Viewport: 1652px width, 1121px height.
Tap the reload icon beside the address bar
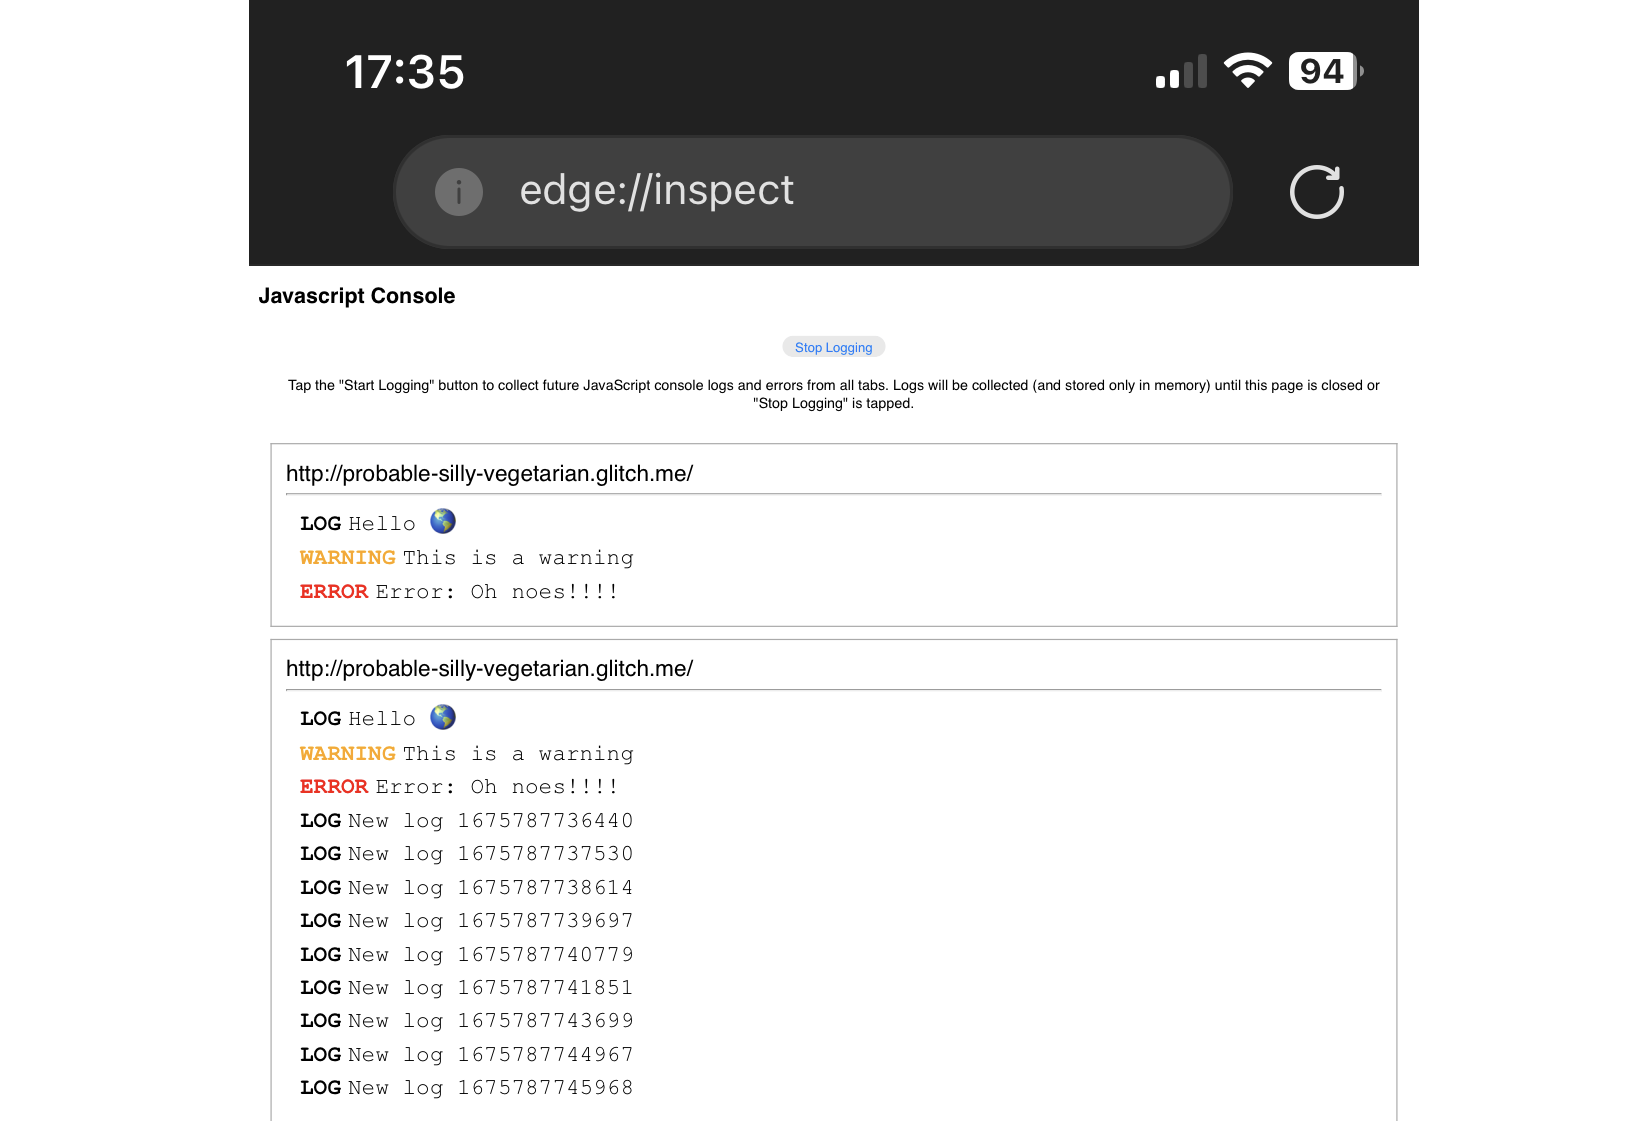tap(1316, 191)
